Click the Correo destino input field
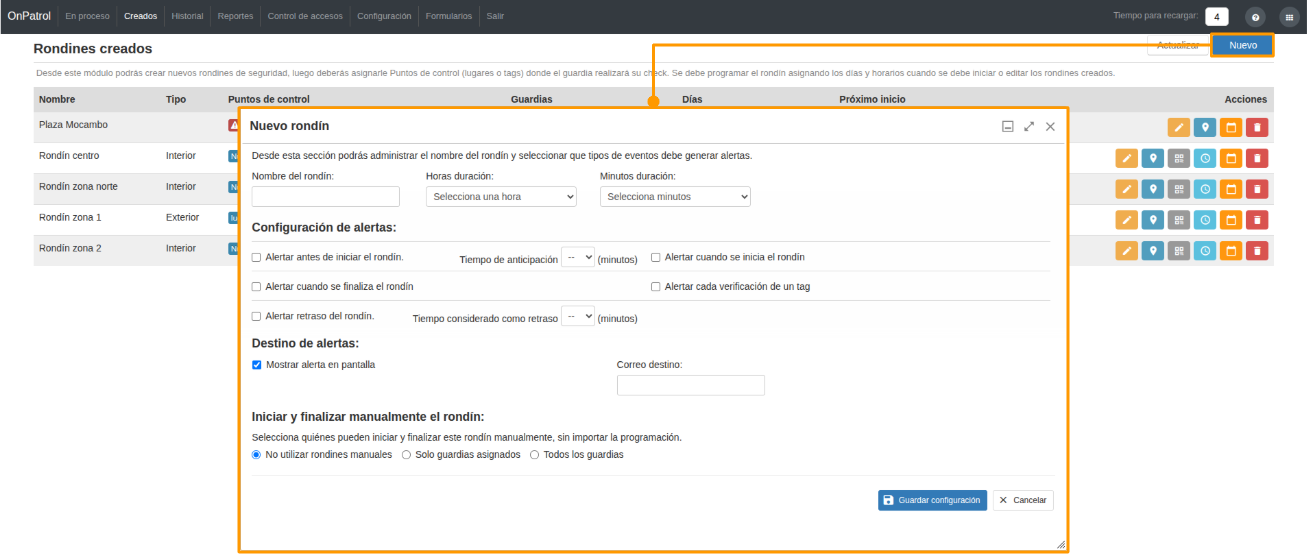Image resolution: width=1307 pixels, height=557 pixels. [x=691, y=385]
